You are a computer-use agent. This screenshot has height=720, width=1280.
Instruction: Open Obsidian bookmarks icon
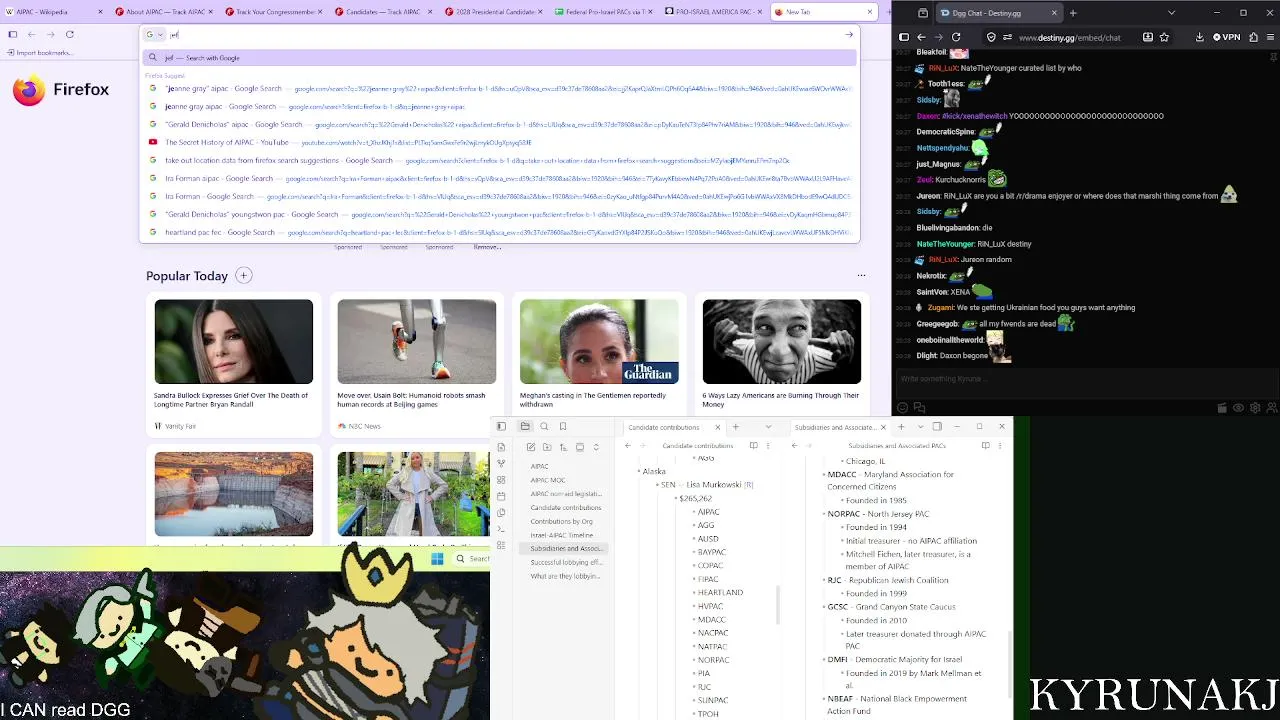click(x=563, y=427)
